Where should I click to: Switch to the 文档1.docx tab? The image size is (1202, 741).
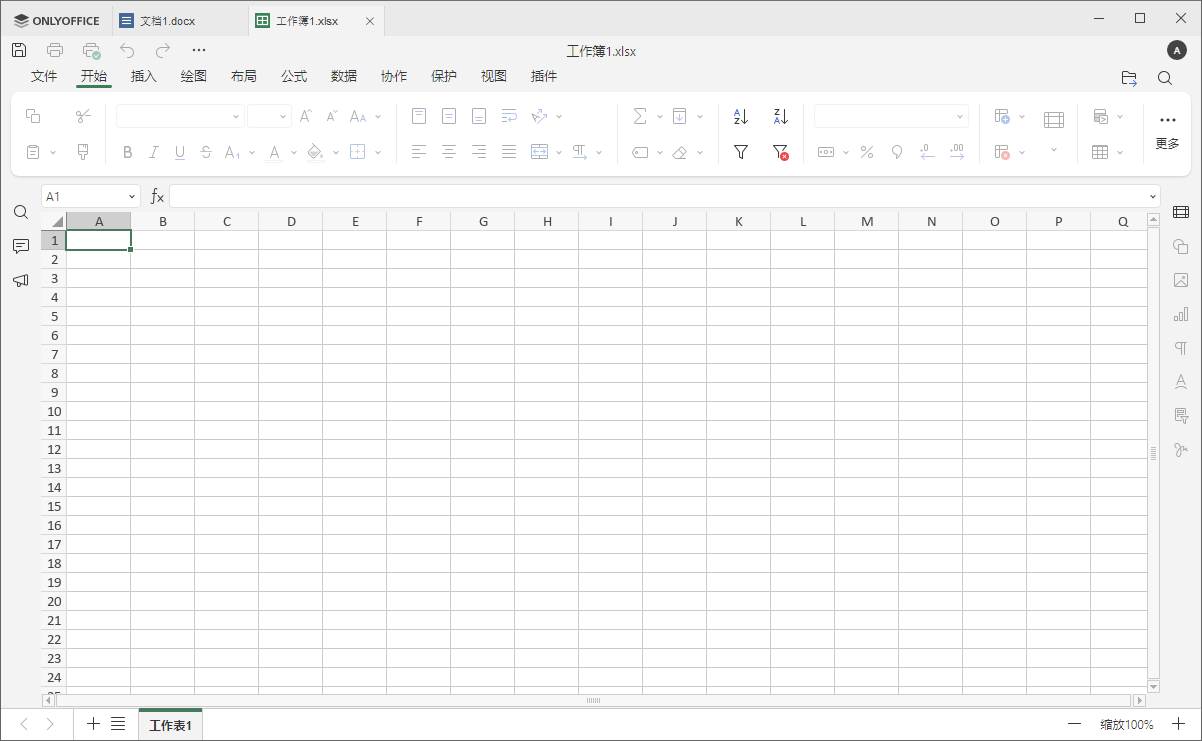167,20
